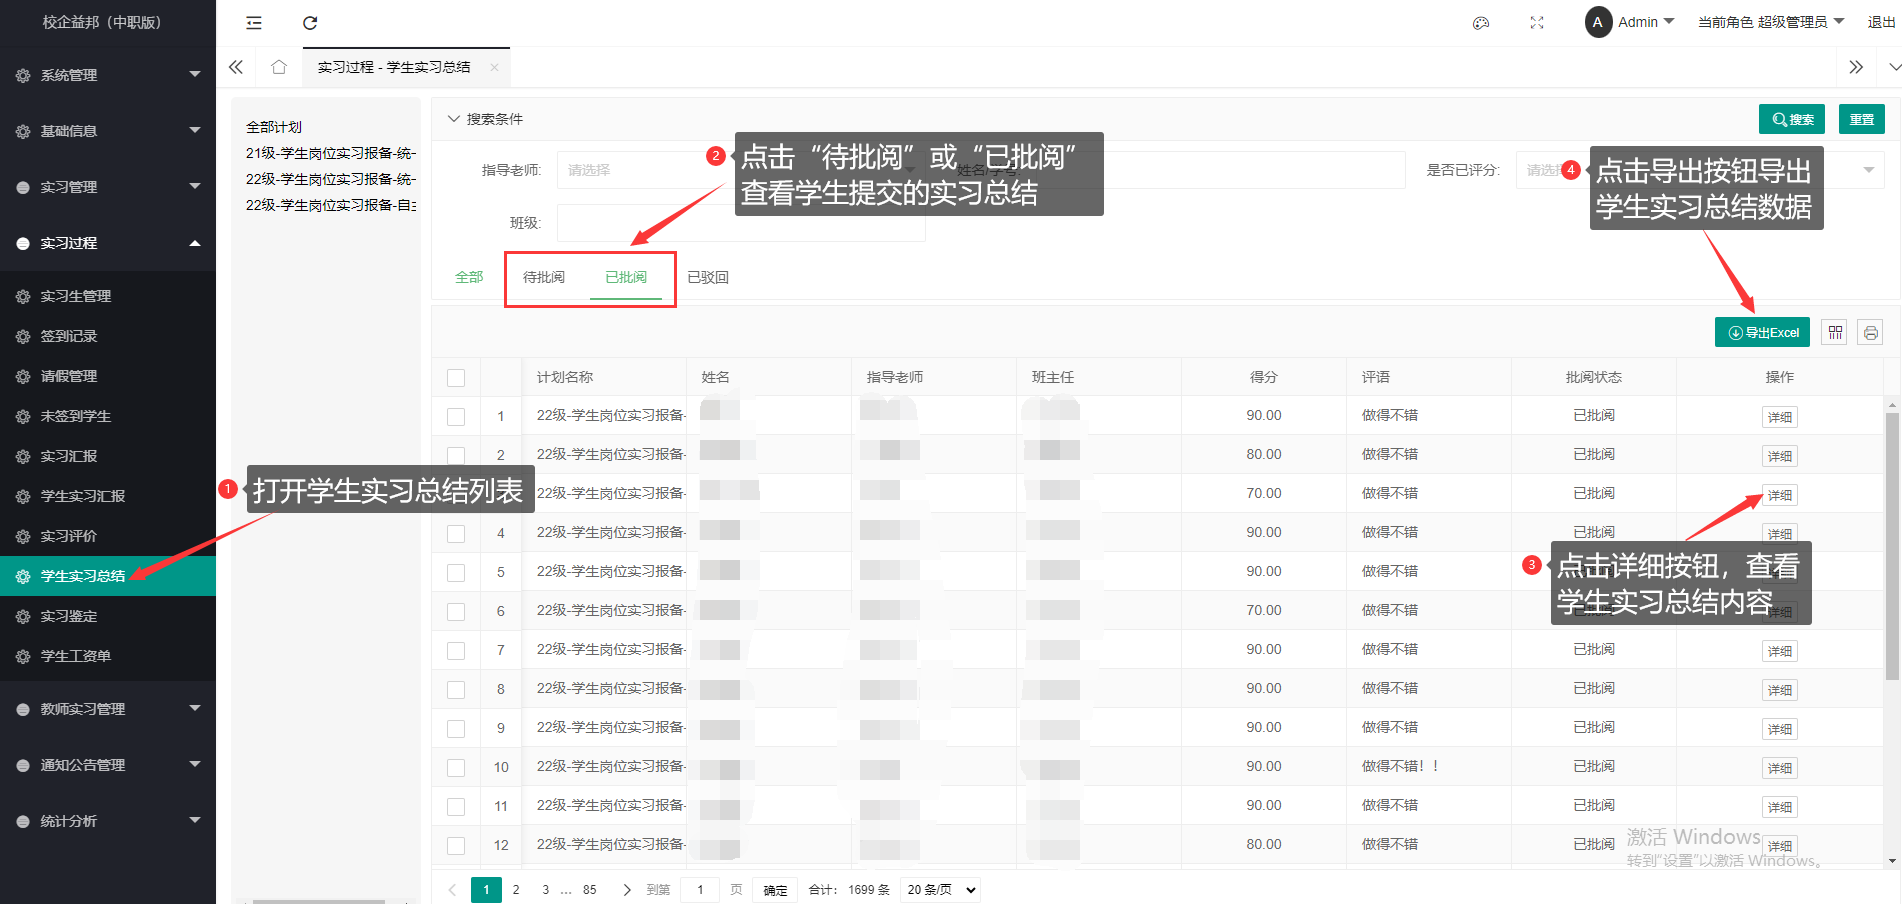This screenshot has height=904, width=1902.
Task: Expand the 系统管理 sidebar menu
Action: [x=108, y=75]
